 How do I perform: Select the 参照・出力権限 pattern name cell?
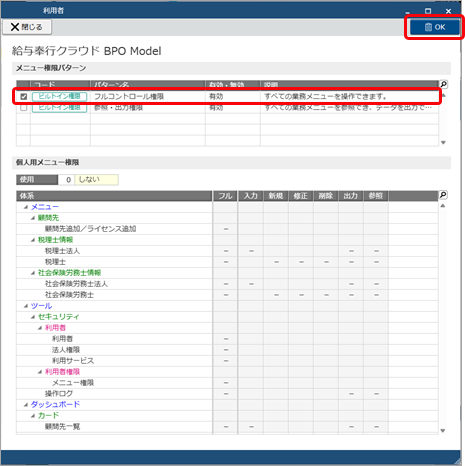click(x=148, y=108)
